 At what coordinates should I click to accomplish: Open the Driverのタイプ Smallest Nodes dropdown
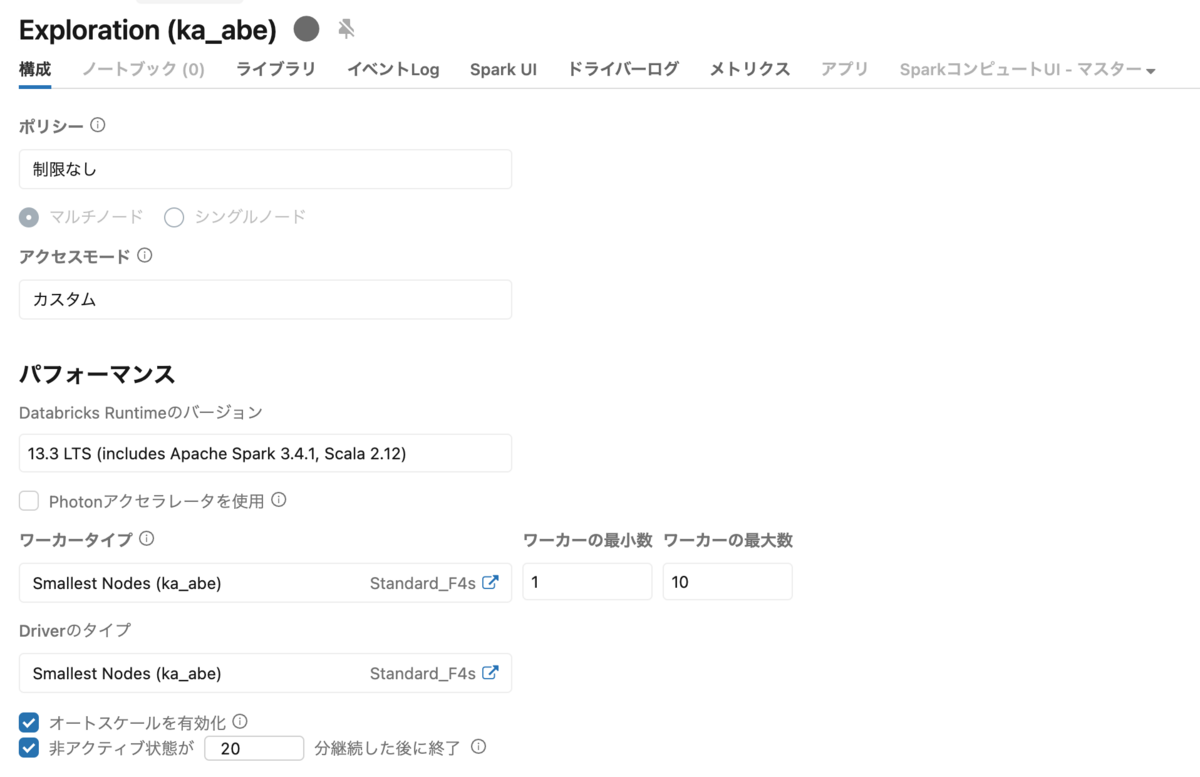coord(265,673)
